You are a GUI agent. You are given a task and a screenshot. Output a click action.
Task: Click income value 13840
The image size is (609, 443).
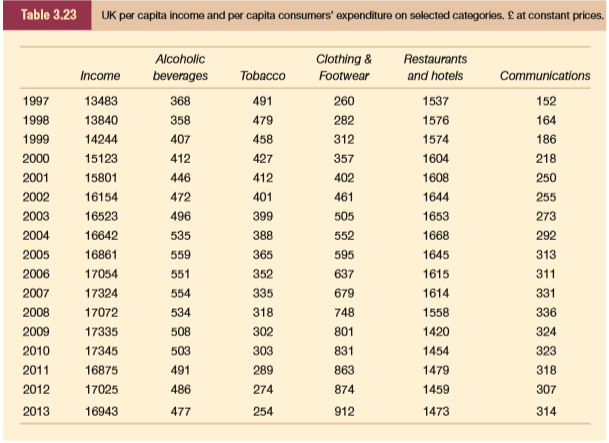pyautogui.click(x=101, y=120)
